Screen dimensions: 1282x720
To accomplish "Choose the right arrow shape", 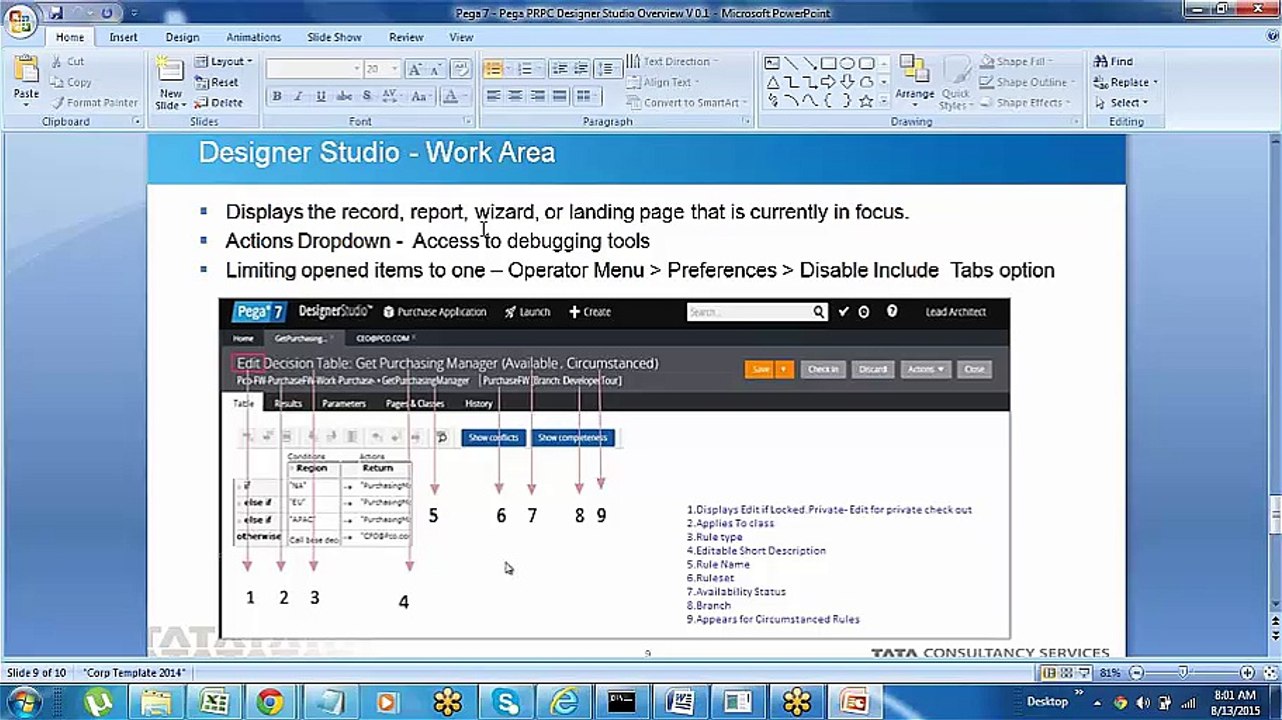I will click(x=828, y=82).
